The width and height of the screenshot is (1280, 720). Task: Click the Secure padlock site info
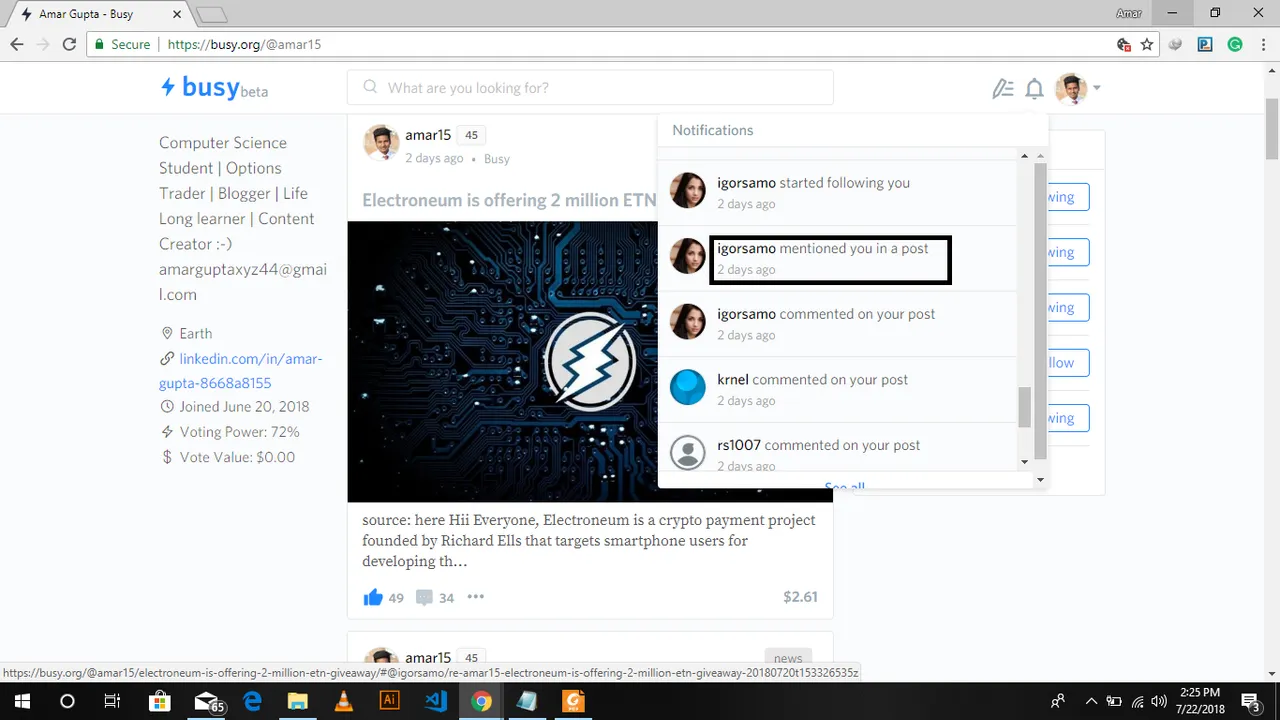[x=123, y=44]
